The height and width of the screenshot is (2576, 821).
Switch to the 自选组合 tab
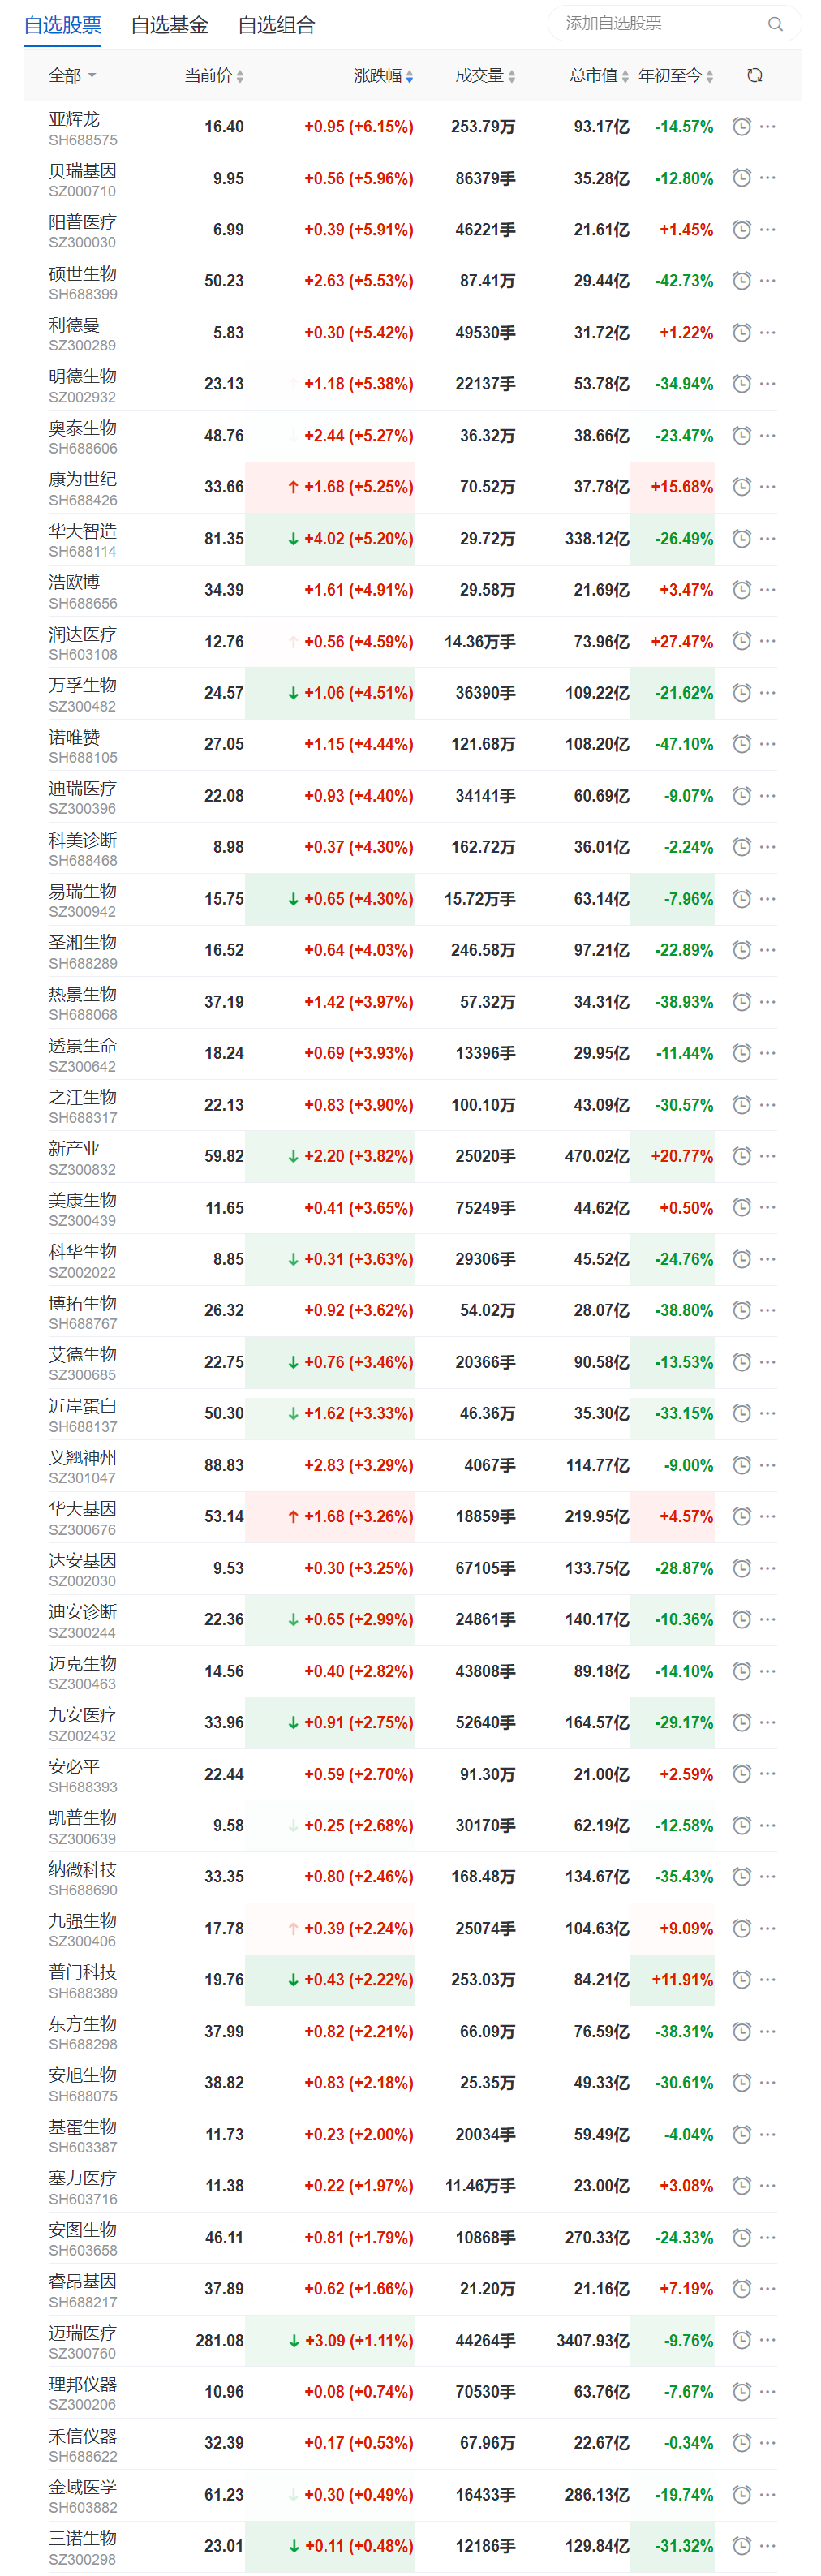click(276, 25)
